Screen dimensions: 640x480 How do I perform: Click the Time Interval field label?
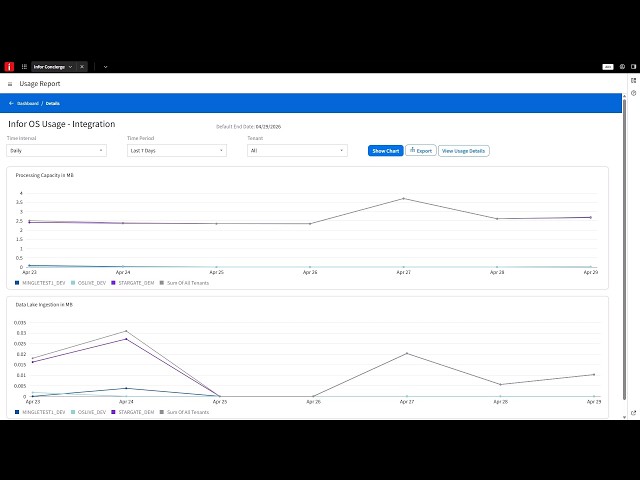22,138
